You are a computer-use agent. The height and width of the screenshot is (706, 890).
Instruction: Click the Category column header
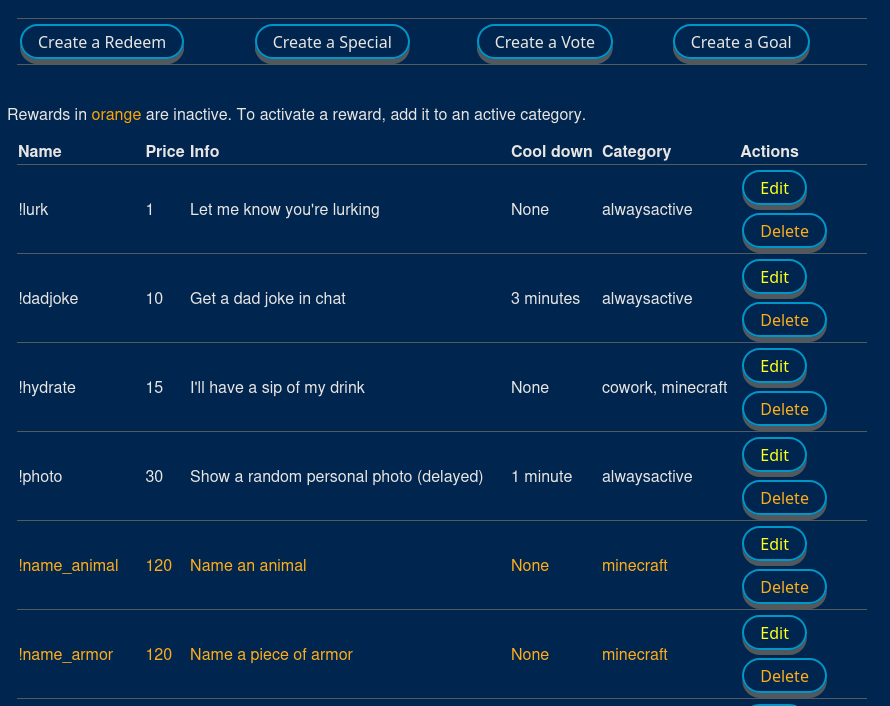(636, 151)
